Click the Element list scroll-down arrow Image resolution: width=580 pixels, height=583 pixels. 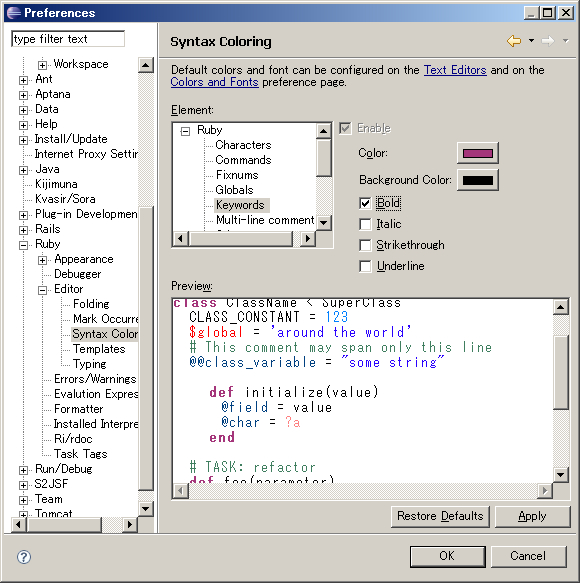pyautogui.click(x=323, y=223)
